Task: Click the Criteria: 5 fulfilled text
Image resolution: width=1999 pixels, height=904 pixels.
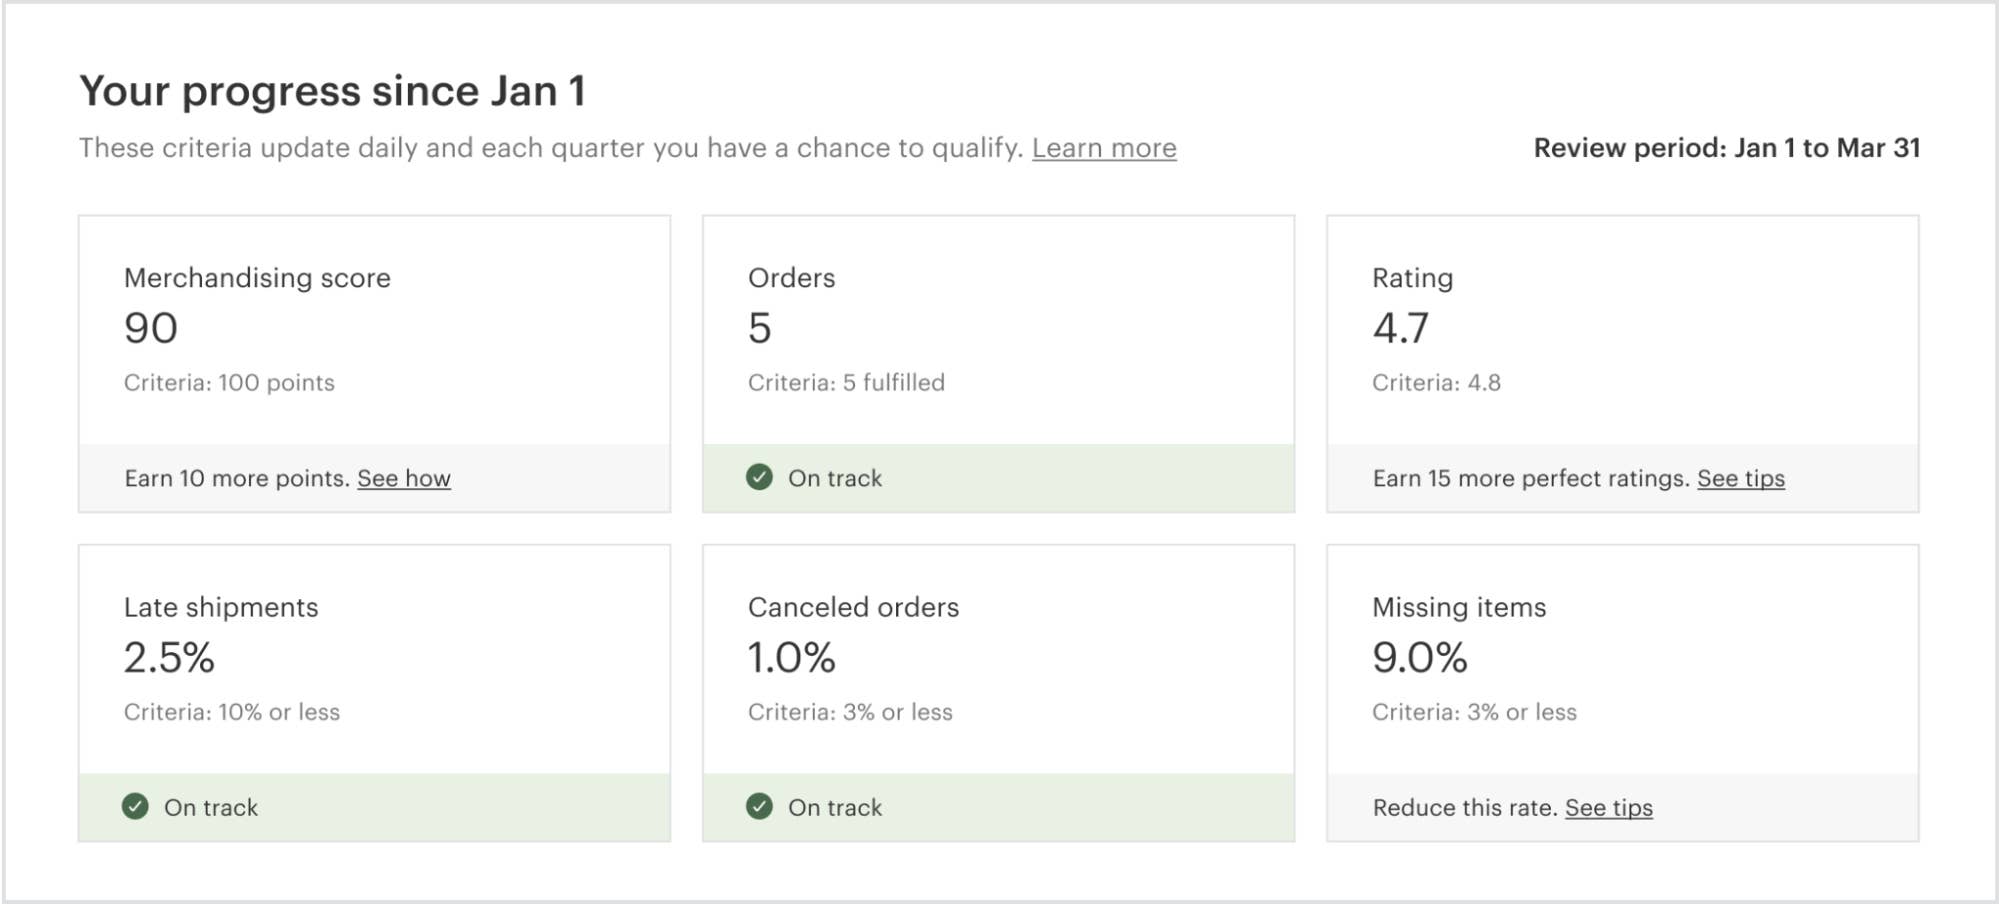Action: [846, 382]
